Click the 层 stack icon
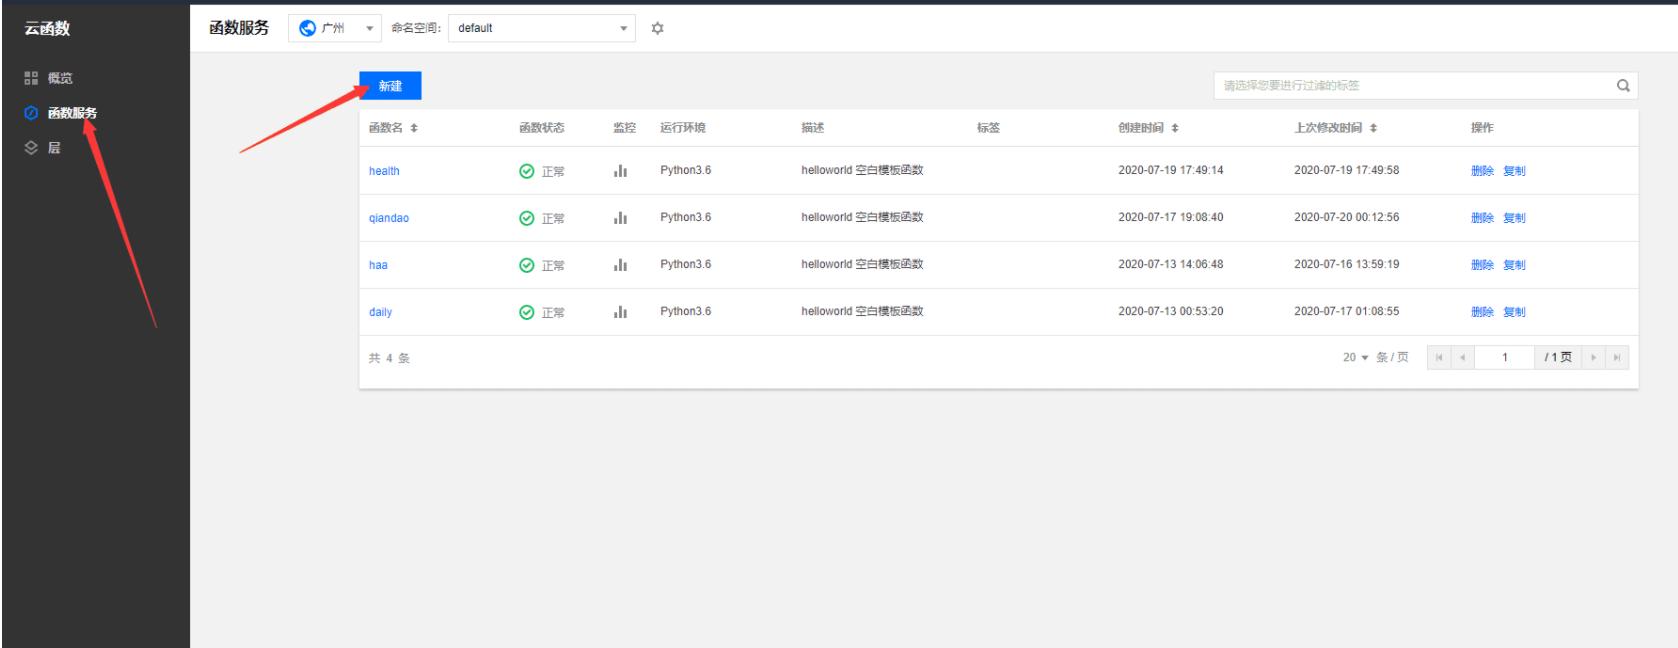 tap(31, 148)
